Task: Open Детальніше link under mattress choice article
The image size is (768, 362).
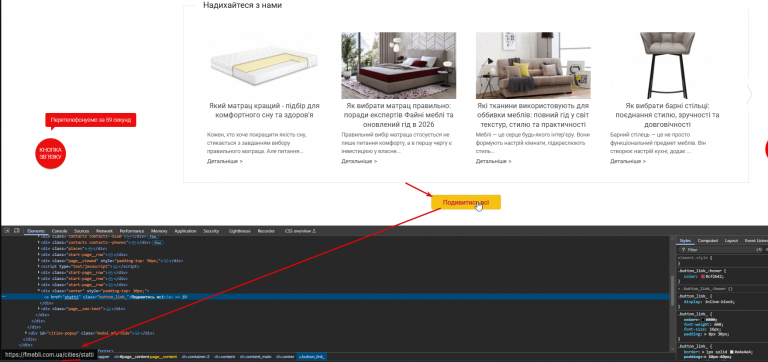Action: [225, 161]
